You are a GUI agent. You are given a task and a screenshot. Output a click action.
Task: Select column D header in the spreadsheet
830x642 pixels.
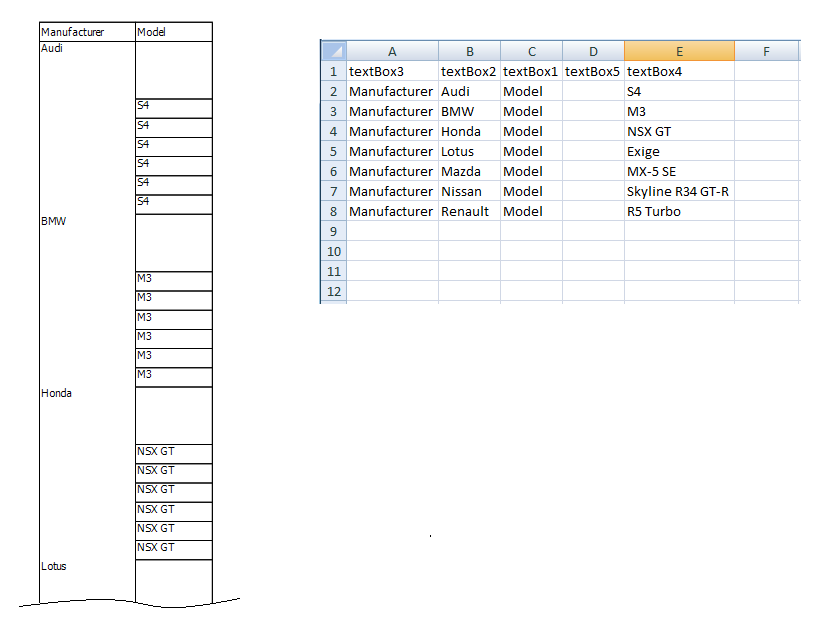click(593, 51)
